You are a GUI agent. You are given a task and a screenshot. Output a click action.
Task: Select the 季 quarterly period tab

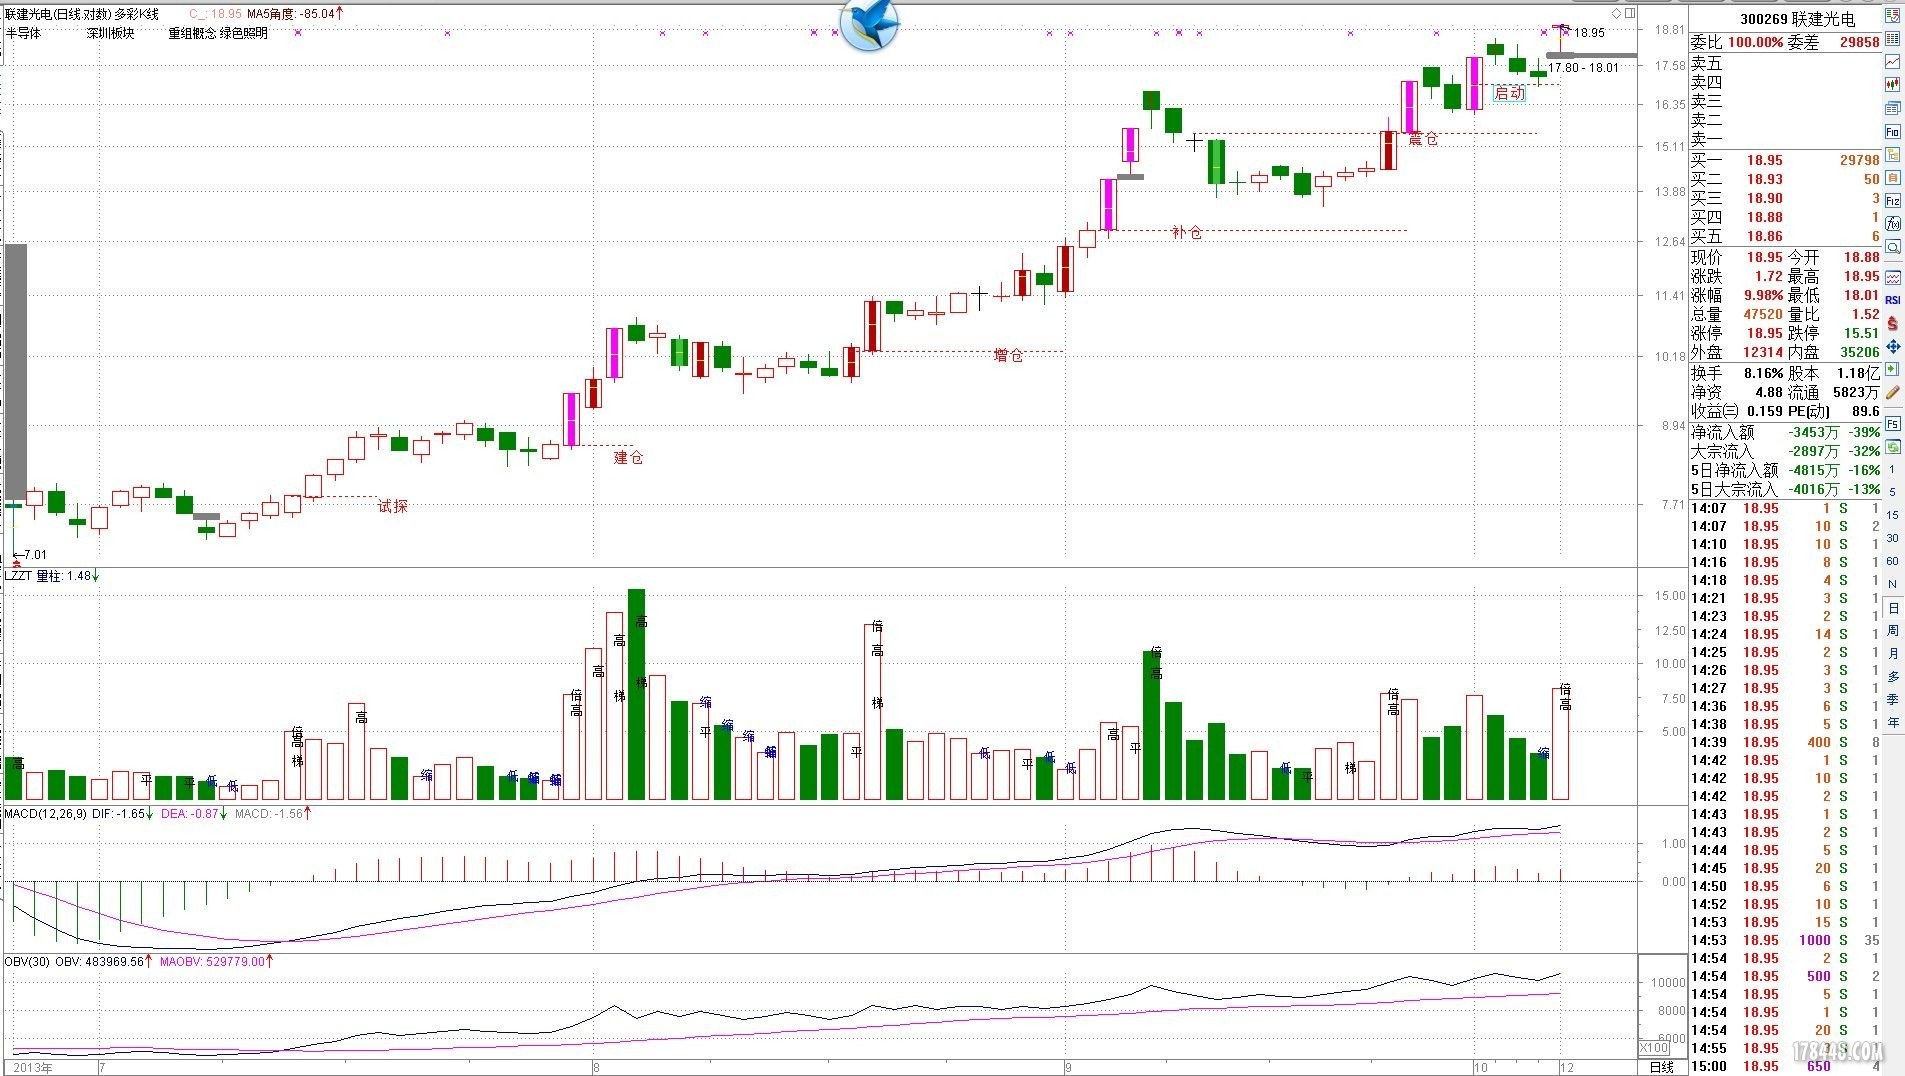pyautogui.click(x=1893, y=700)
